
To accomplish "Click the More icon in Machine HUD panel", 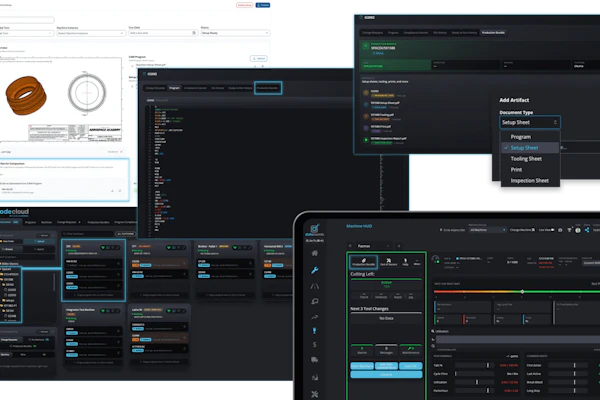I will point(417,262).
